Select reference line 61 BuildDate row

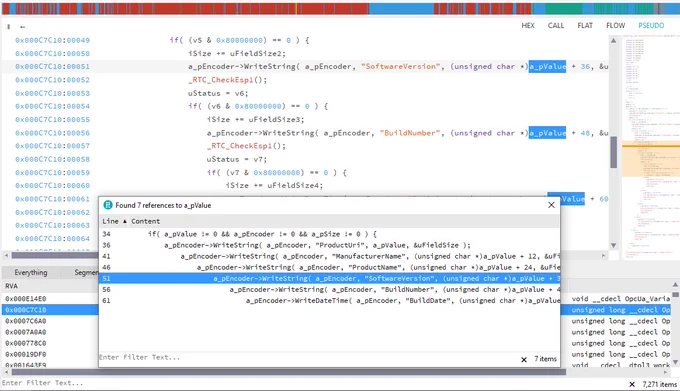[x=329, y=300]
